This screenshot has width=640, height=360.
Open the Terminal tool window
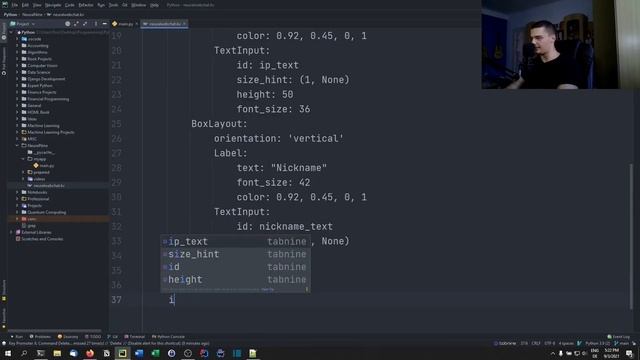click(135, 337)
